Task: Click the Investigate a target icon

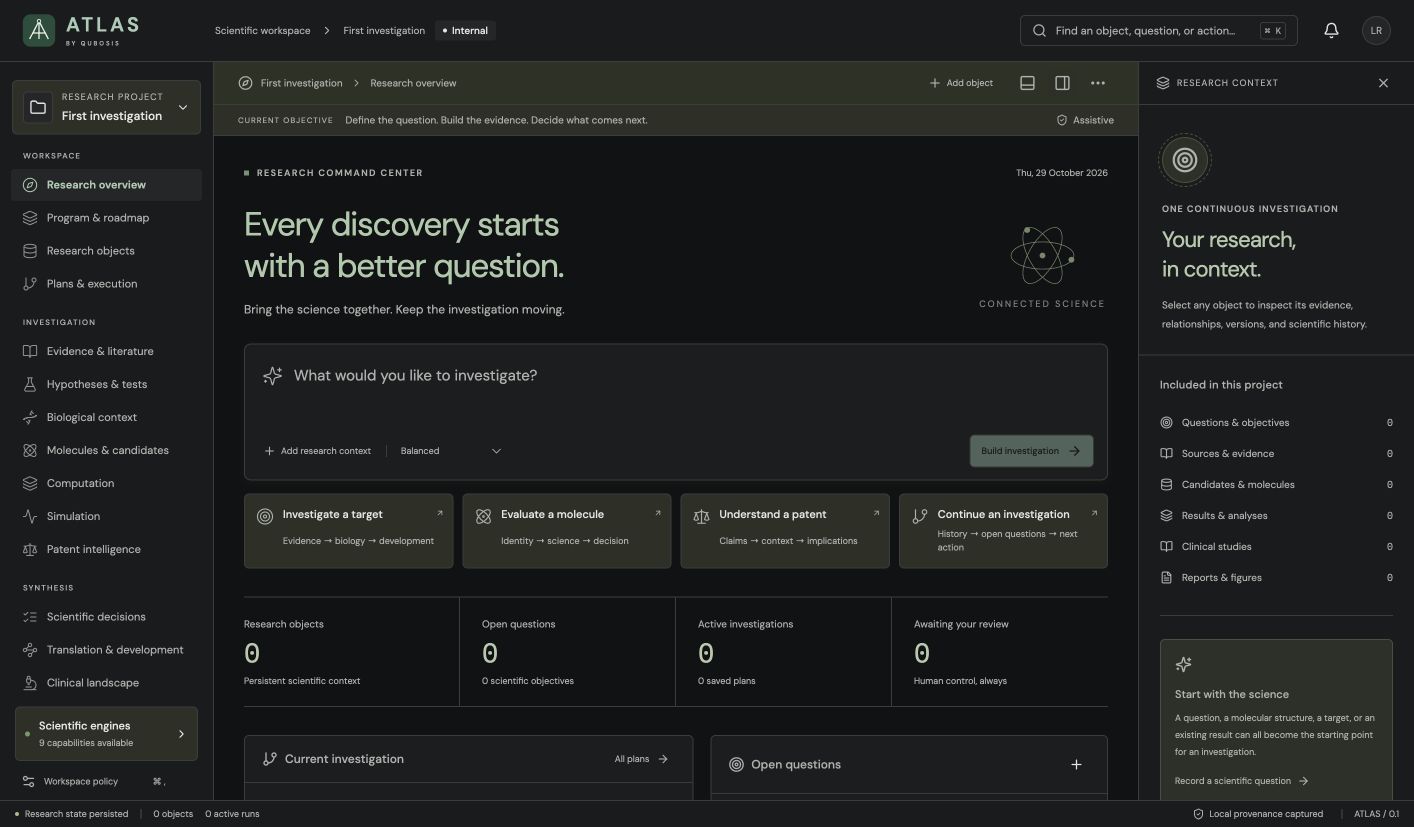Action: 265,516
